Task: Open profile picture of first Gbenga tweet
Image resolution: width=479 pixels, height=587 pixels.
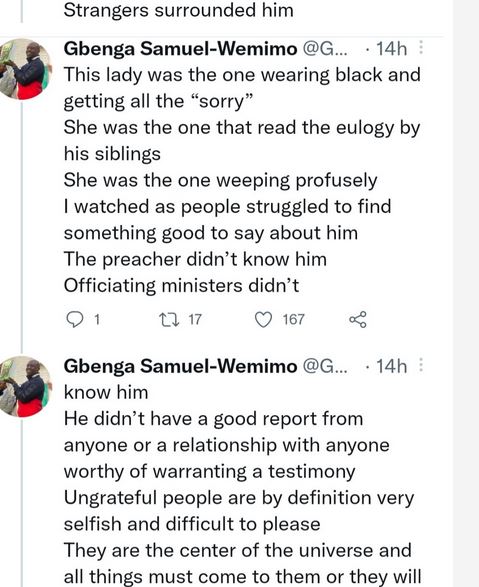Action: pyautogui.click(x=23, y=69)
